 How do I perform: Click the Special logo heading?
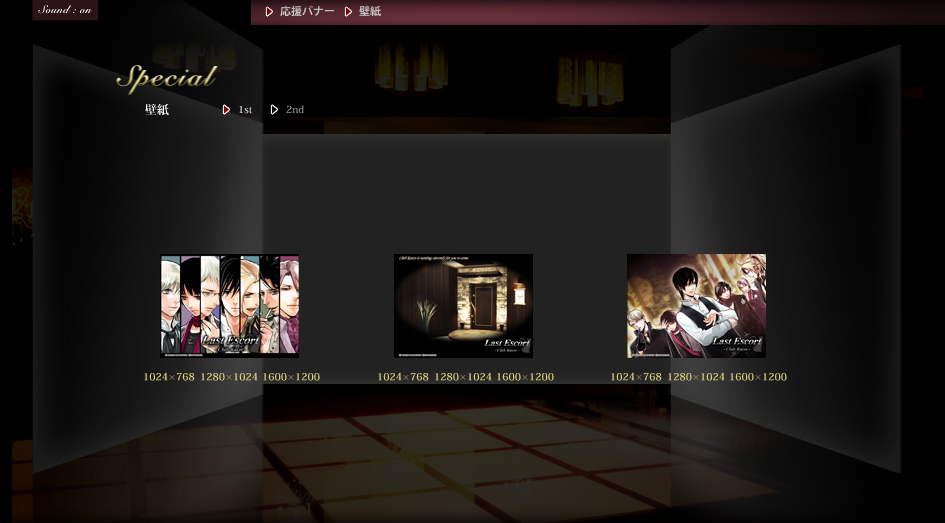click(166, 78)
